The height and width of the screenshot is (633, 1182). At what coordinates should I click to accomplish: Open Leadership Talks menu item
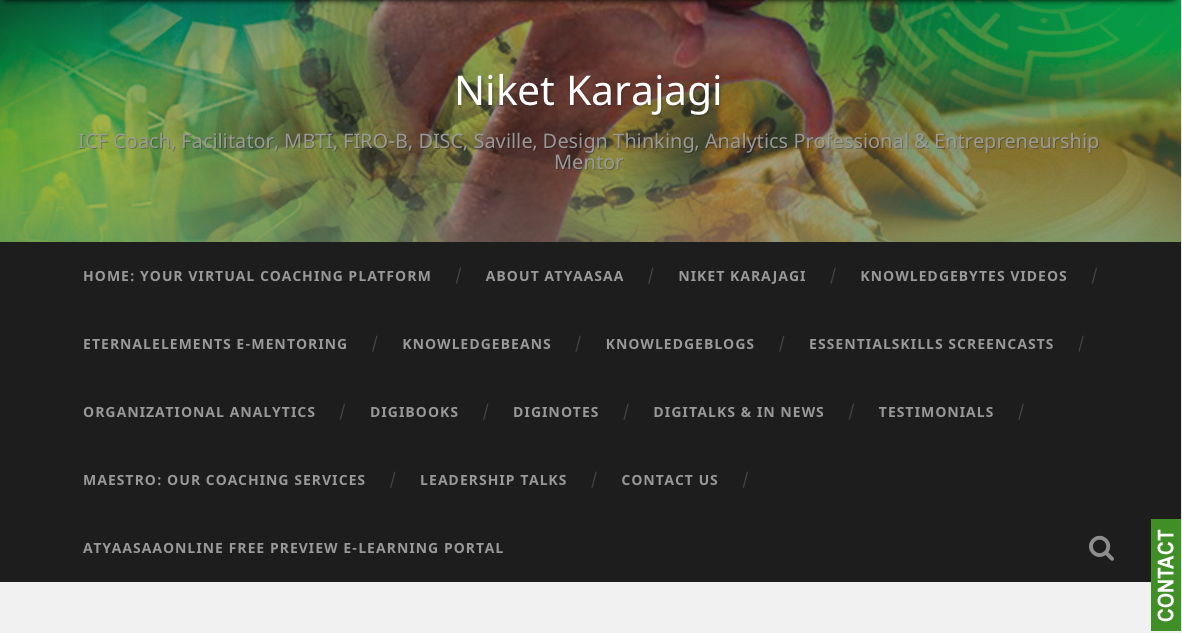(x=493, y=480)
